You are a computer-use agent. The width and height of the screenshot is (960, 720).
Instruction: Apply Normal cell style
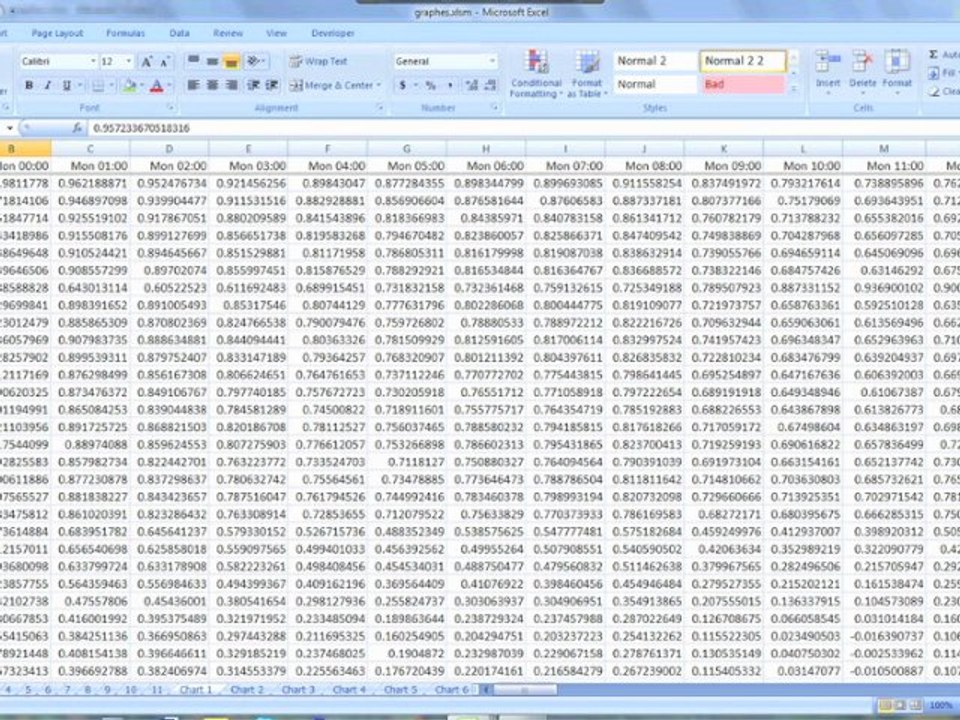[x=655, y=84]
